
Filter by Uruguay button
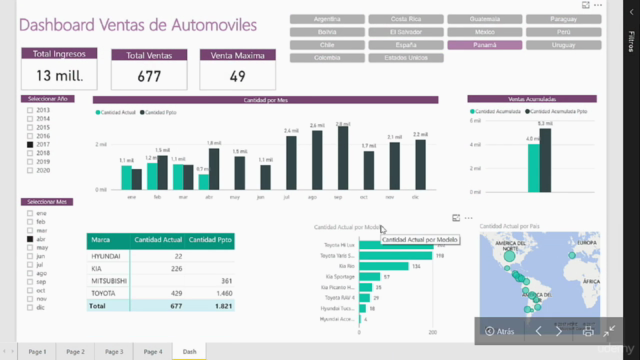point(564,45)
